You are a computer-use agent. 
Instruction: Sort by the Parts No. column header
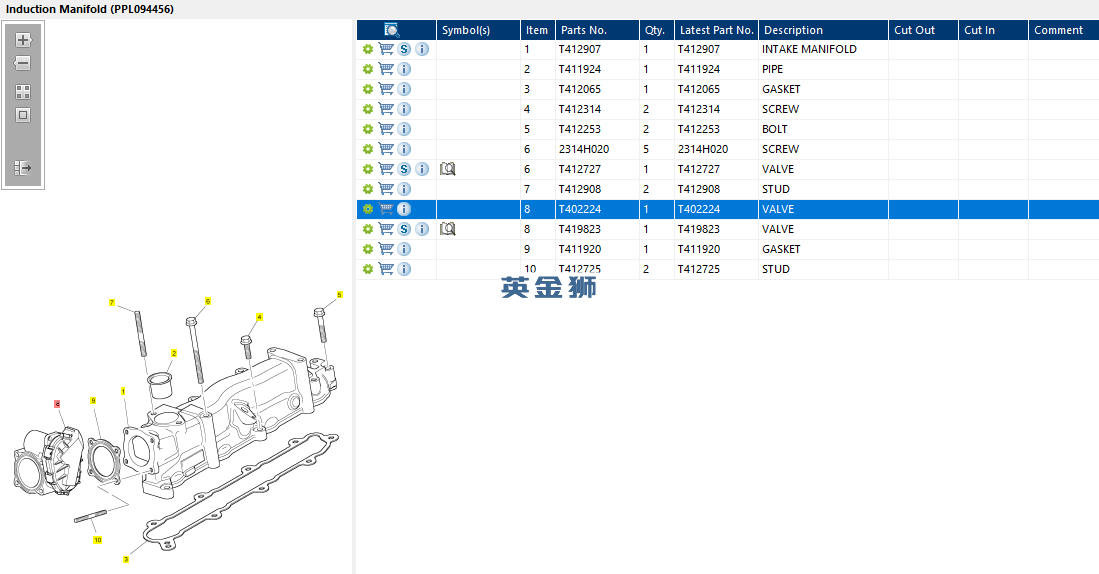(x=597, y=30)
